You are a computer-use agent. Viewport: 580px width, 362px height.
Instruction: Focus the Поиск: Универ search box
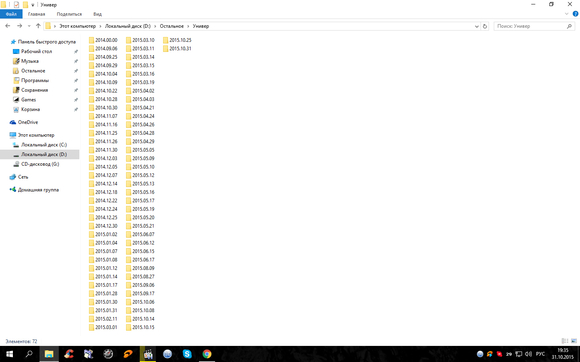(531, 26)
